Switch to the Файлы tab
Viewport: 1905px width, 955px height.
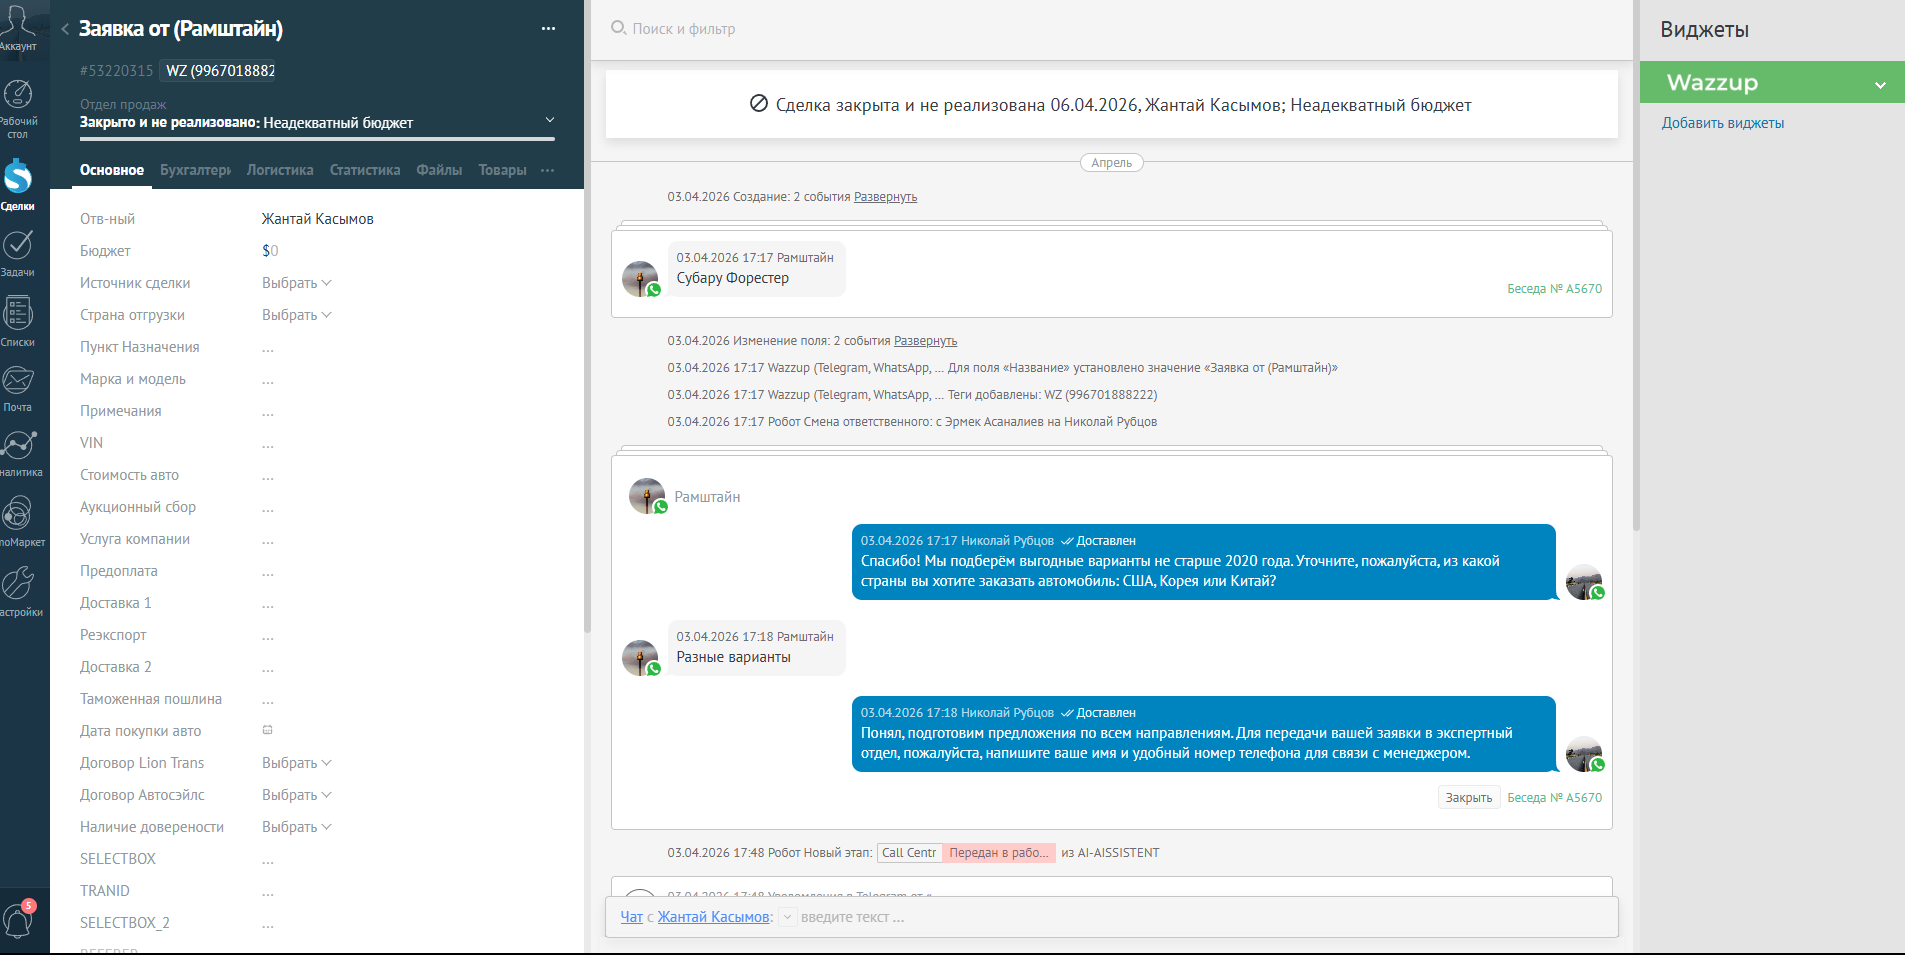[x=439, y=170]
